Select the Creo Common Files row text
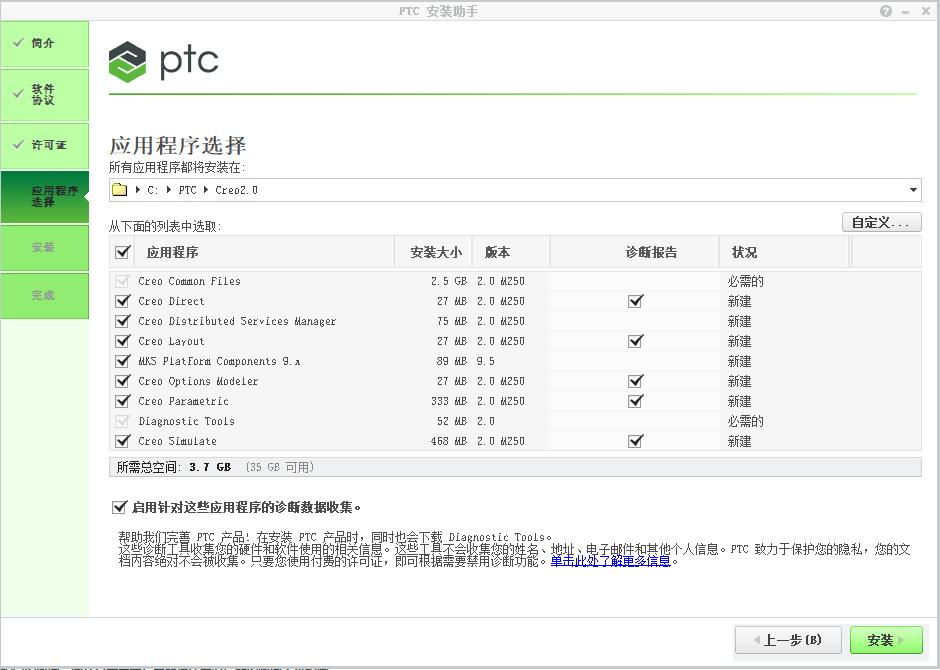 189,281
